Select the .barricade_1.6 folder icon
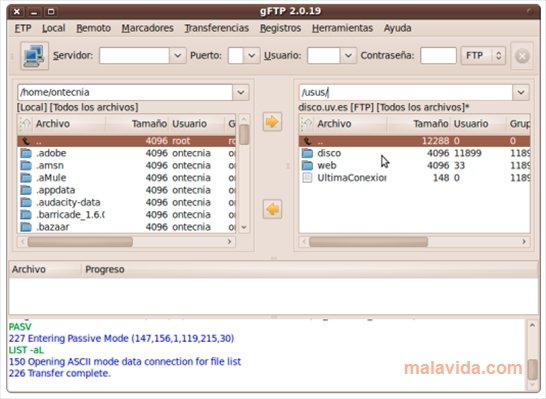The width and height of the screenshot is (546, 399). 26,215
